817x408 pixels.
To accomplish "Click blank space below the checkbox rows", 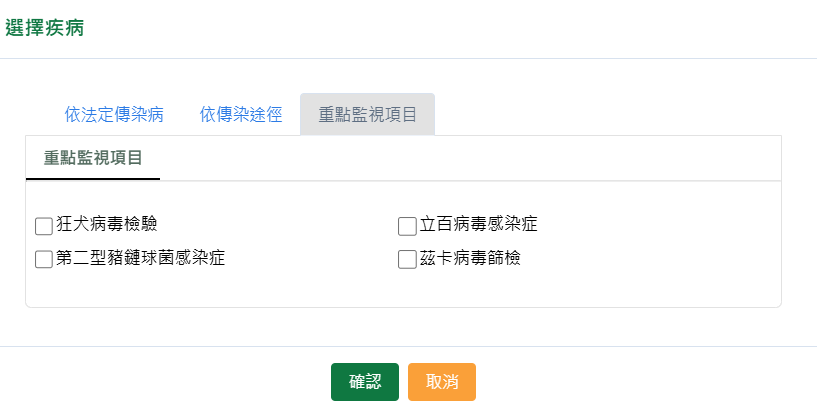I will (x=400, y=290).
